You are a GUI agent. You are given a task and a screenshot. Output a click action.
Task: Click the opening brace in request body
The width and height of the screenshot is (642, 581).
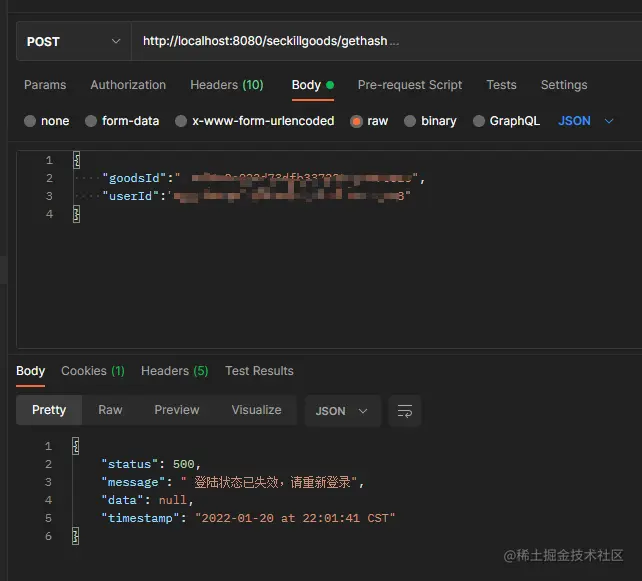point(77,160)
